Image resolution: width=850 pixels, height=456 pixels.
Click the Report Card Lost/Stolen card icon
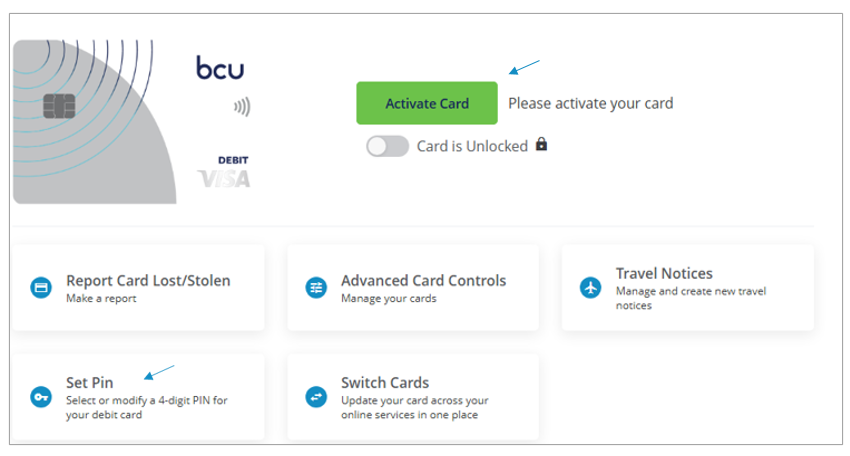41,288
